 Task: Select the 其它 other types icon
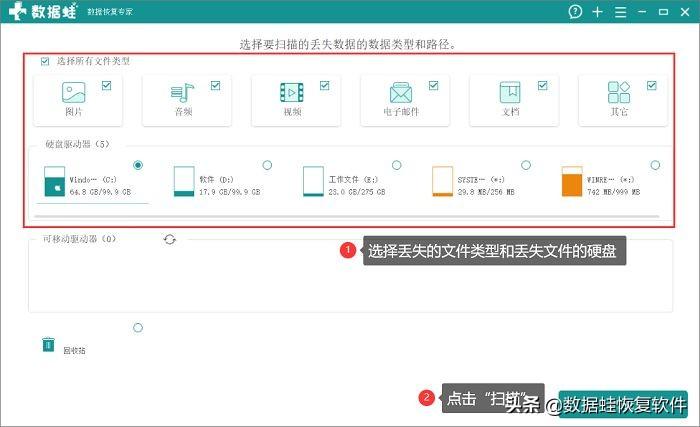619,92
